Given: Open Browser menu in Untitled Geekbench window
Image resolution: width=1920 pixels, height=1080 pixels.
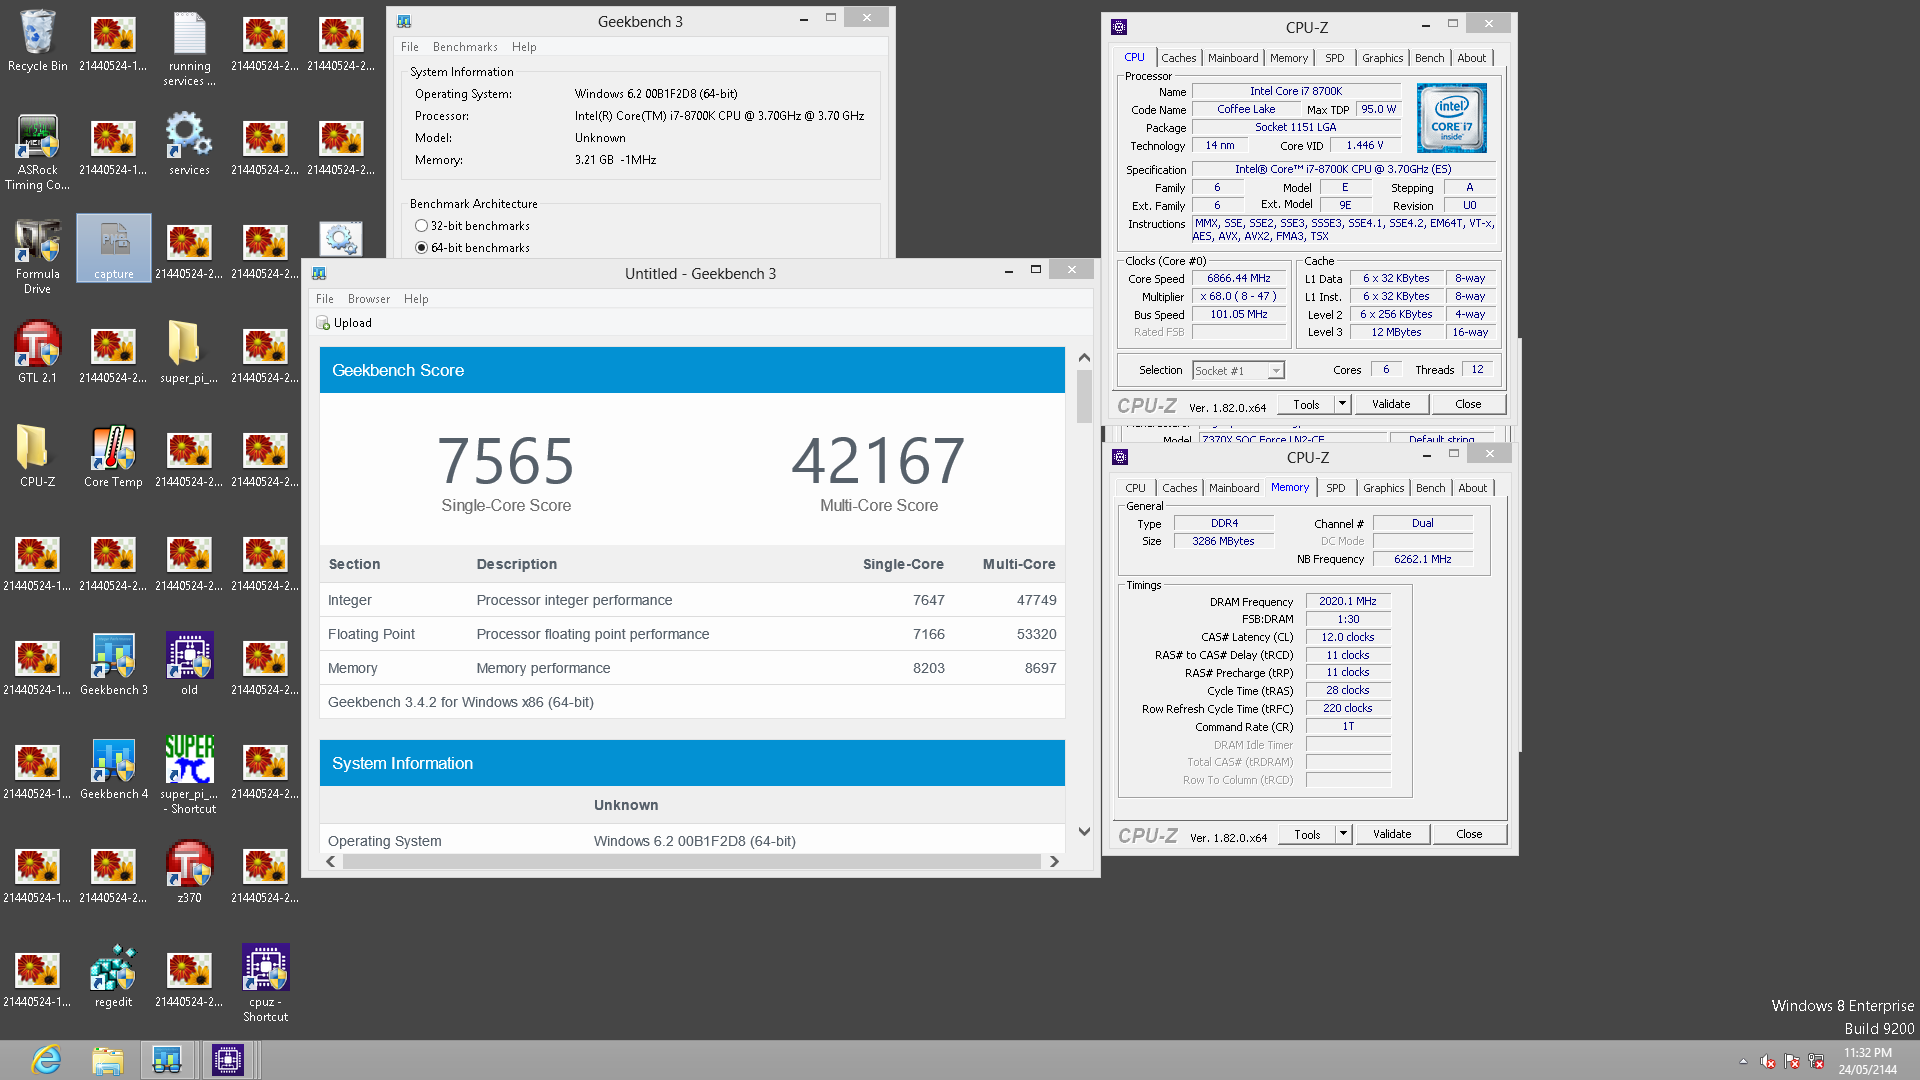Looking at the screenshot, I should point(369,299).
